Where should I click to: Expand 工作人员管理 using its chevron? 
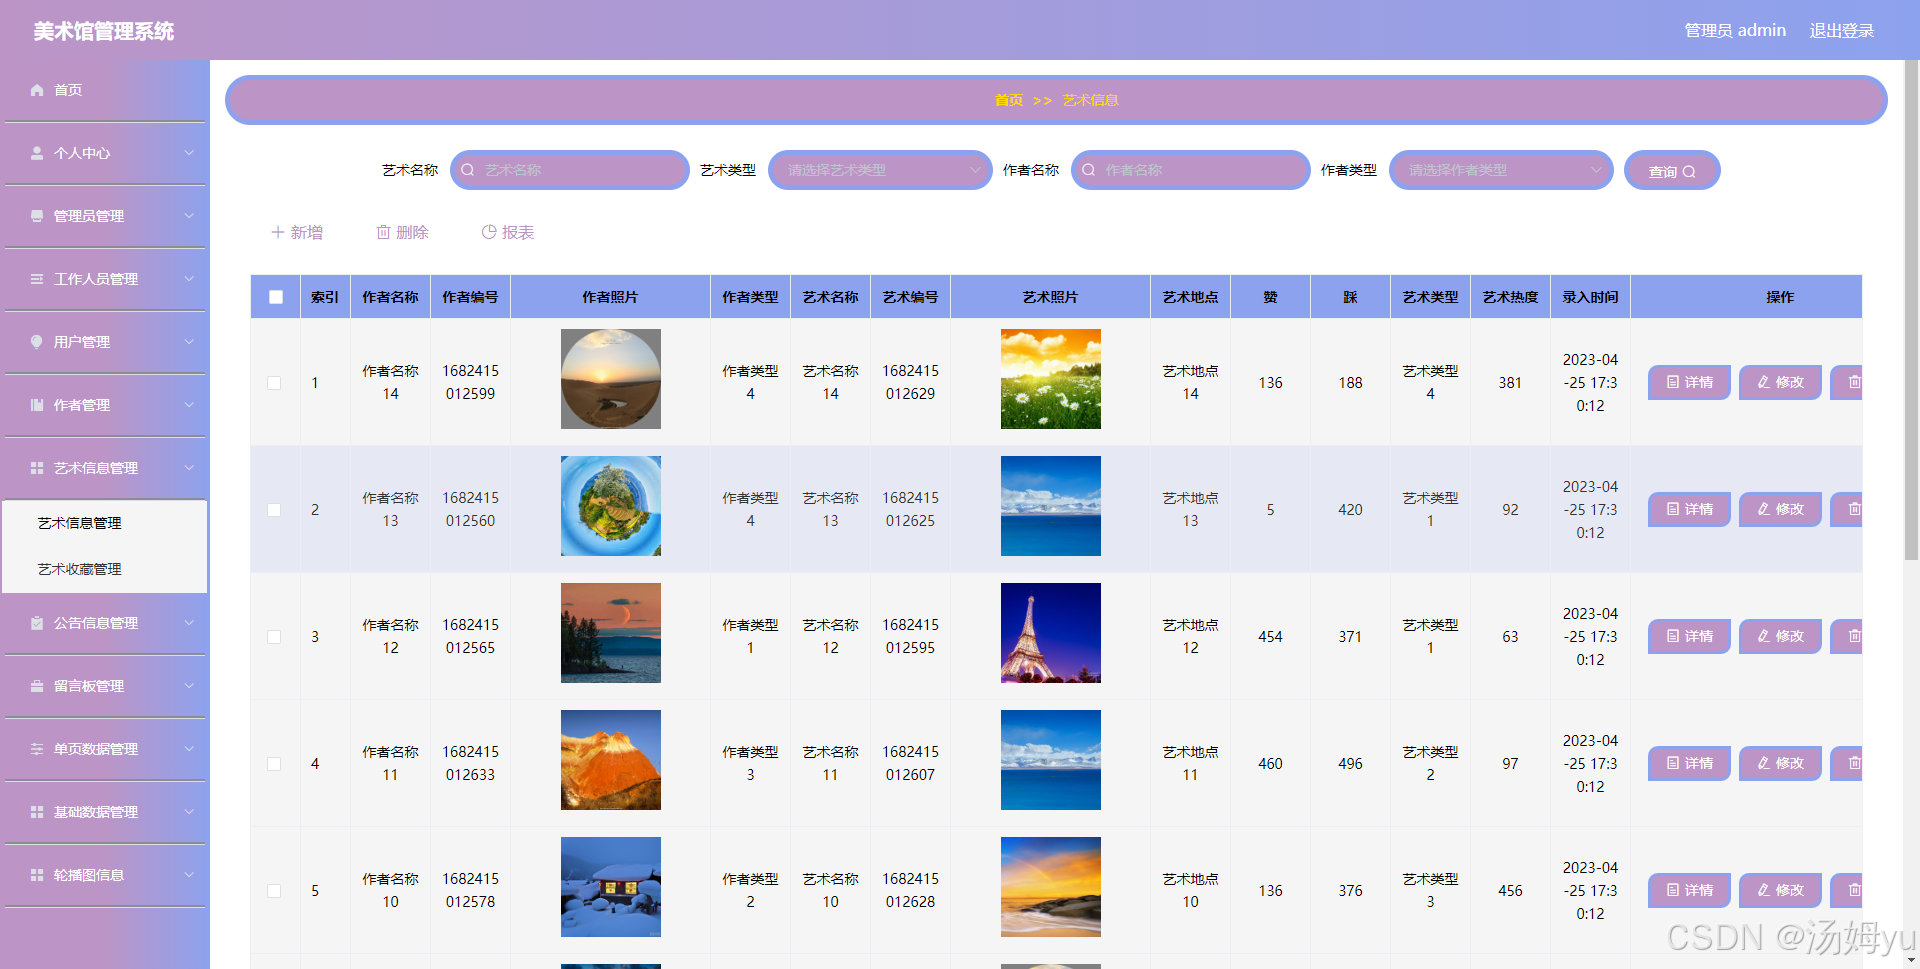[189, 279]
